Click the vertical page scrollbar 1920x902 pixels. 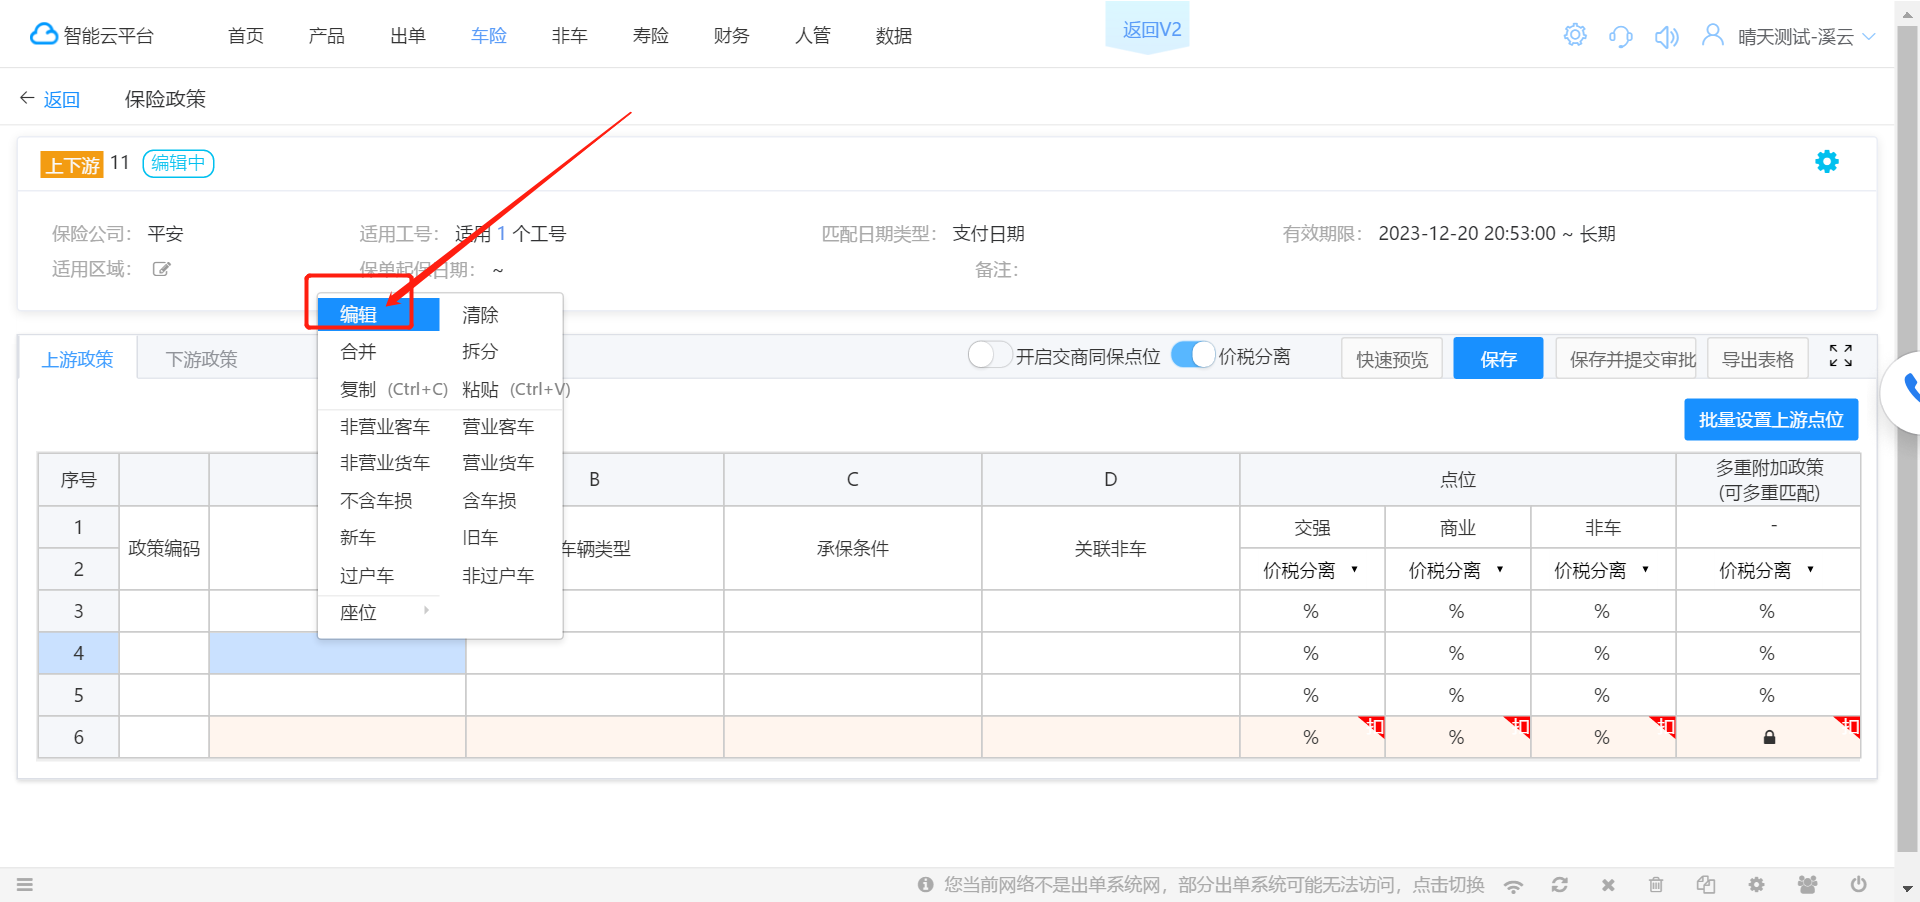pos(1907,440)
